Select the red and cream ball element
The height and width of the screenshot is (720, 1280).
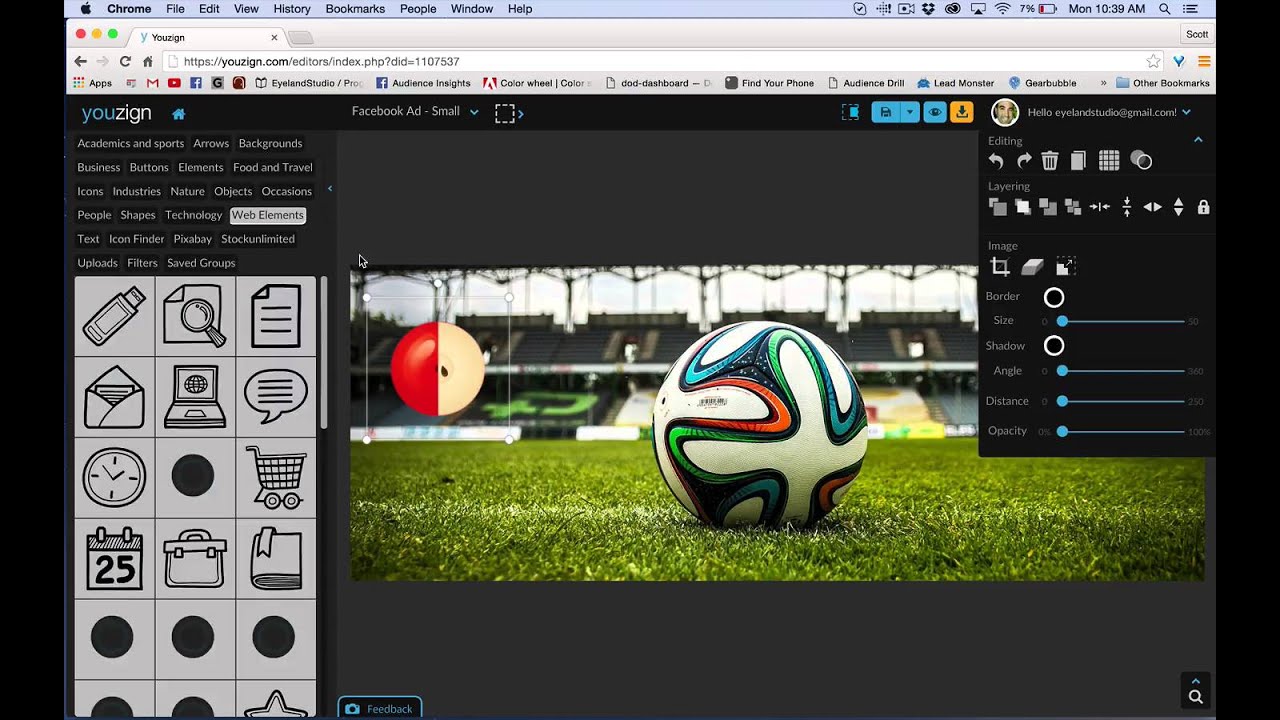[x=437, y=368]
